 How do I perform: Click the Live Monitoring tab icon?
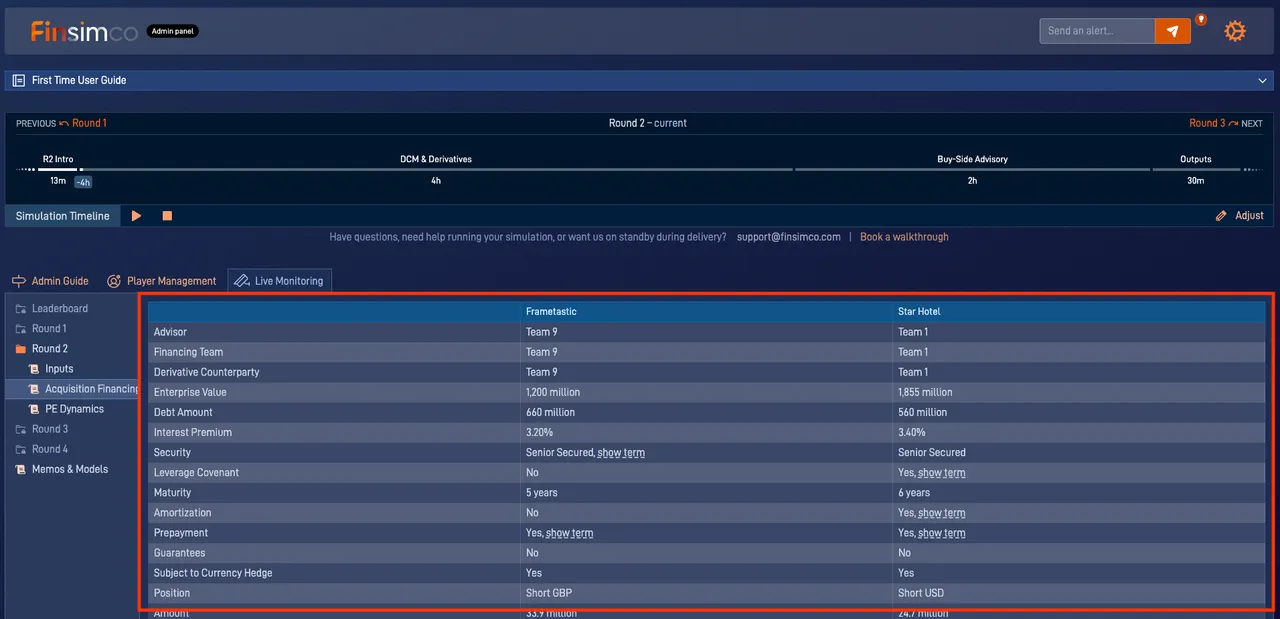tap(241, 281)
